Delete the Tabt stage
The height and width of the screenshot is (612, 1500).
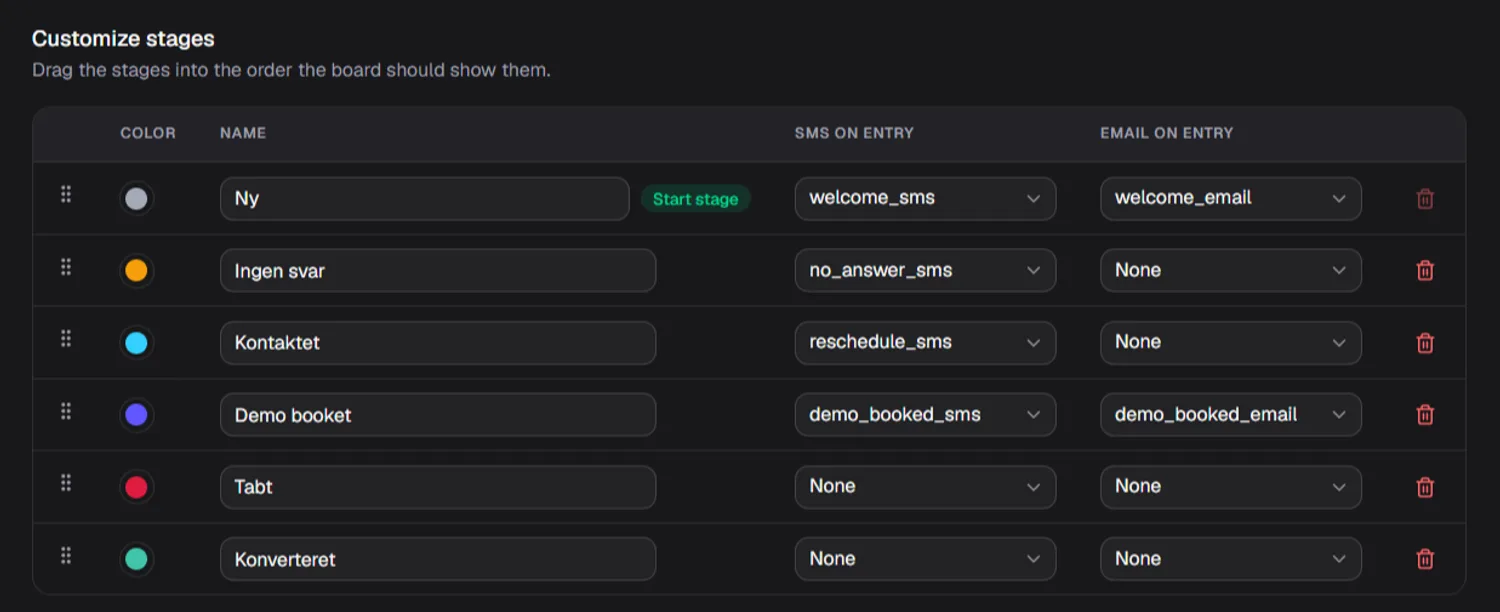click(1425, 487)
